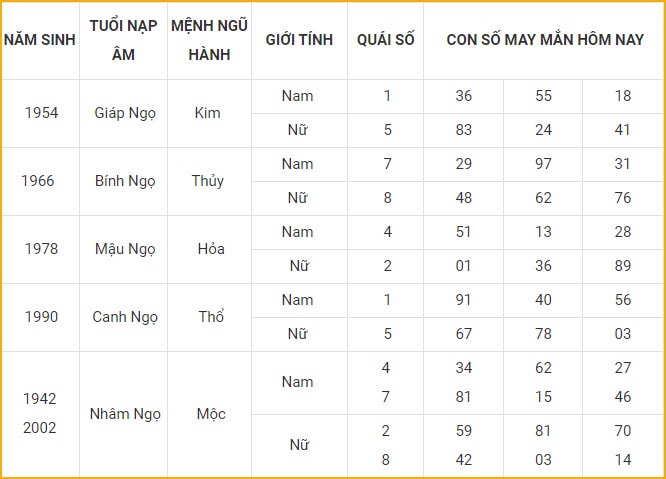Click the NĂM SINH column header
The width and height of the screenshot is (666, 479).
point(40,40)
